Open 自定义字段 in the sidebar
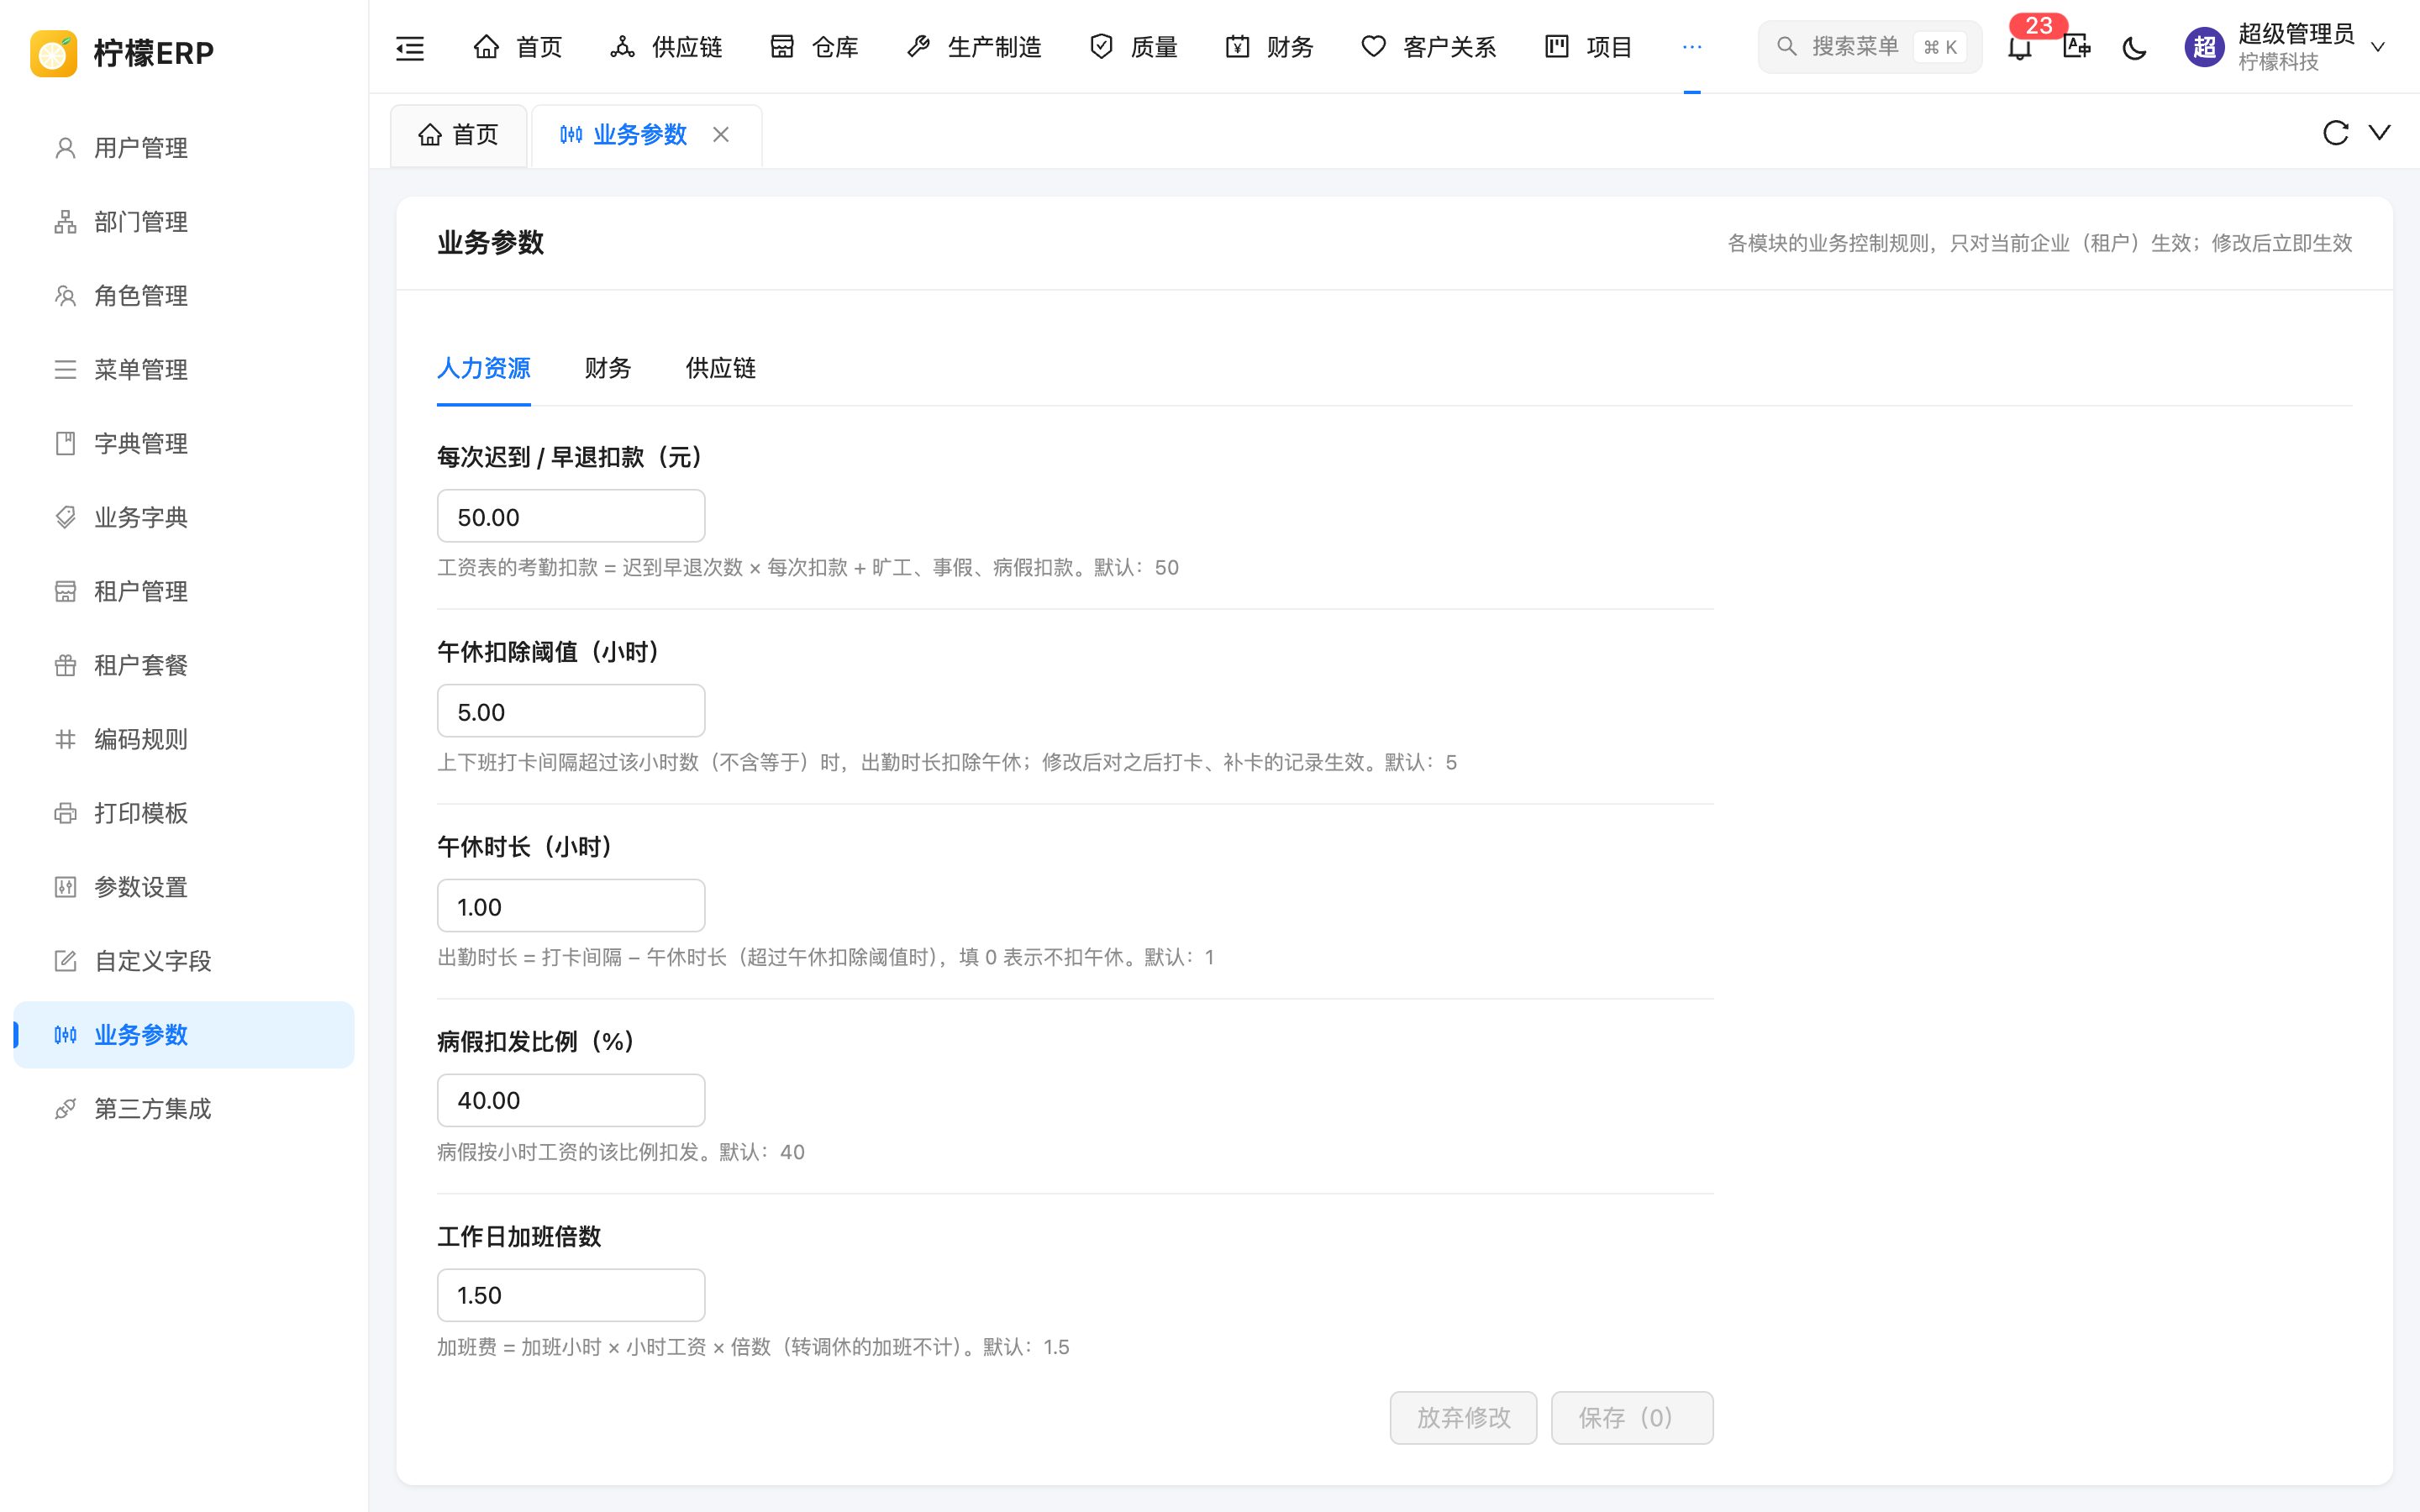This screenshot has height=1512, width=2420. click(184, 962)
